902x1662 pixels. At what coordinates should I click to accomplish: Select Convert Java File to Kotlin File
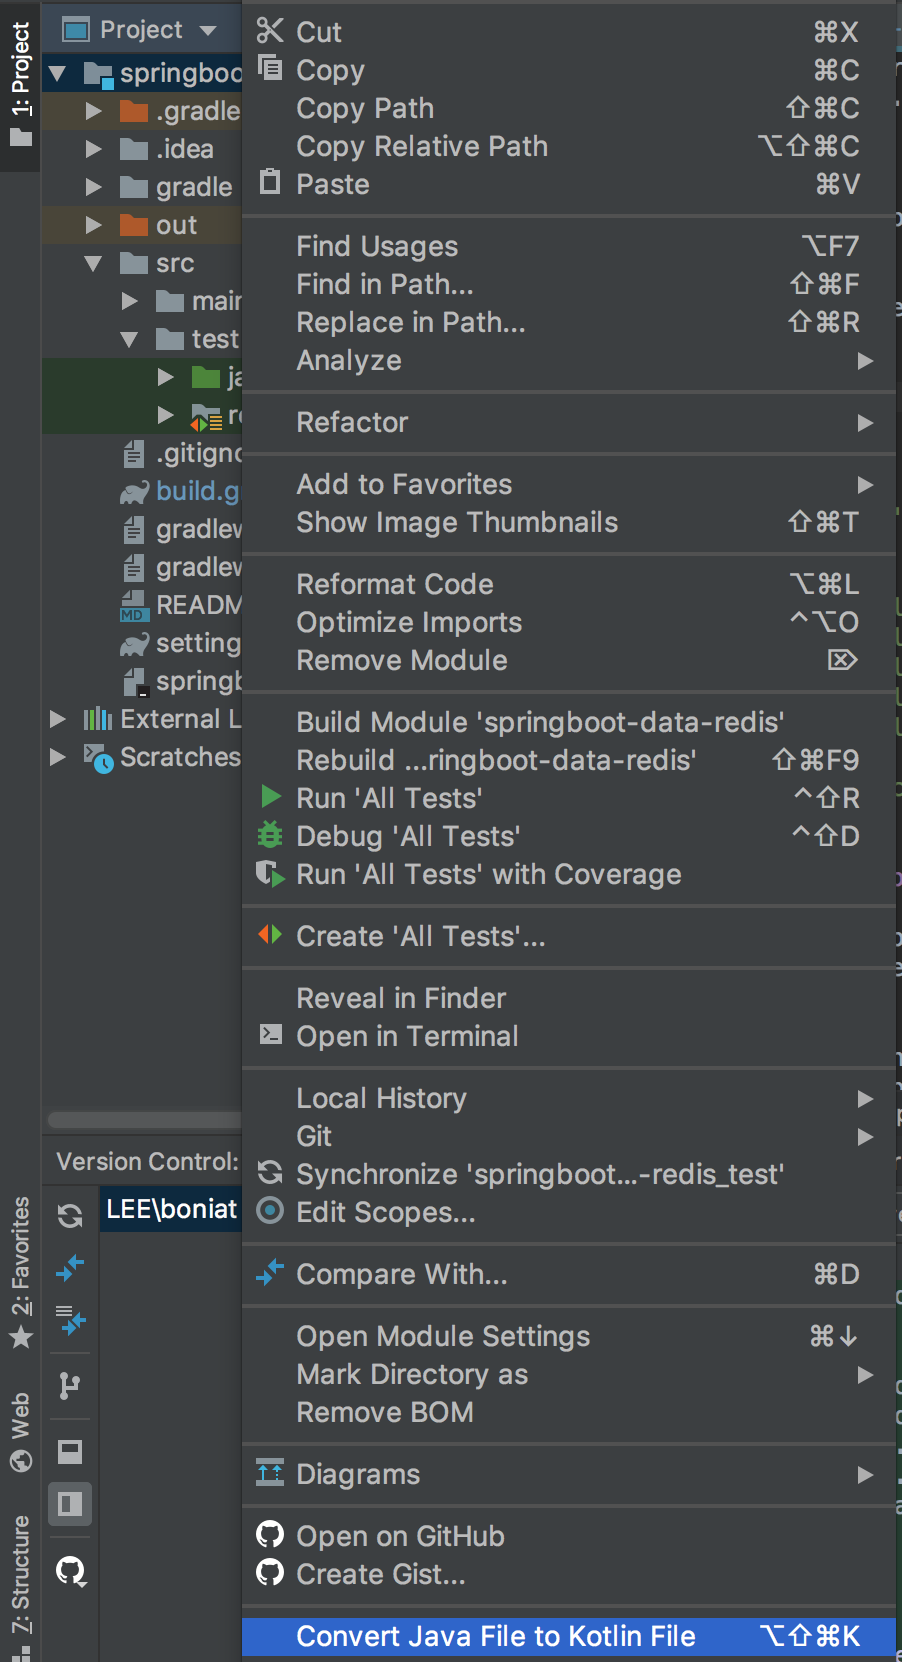click(569, 1636)
